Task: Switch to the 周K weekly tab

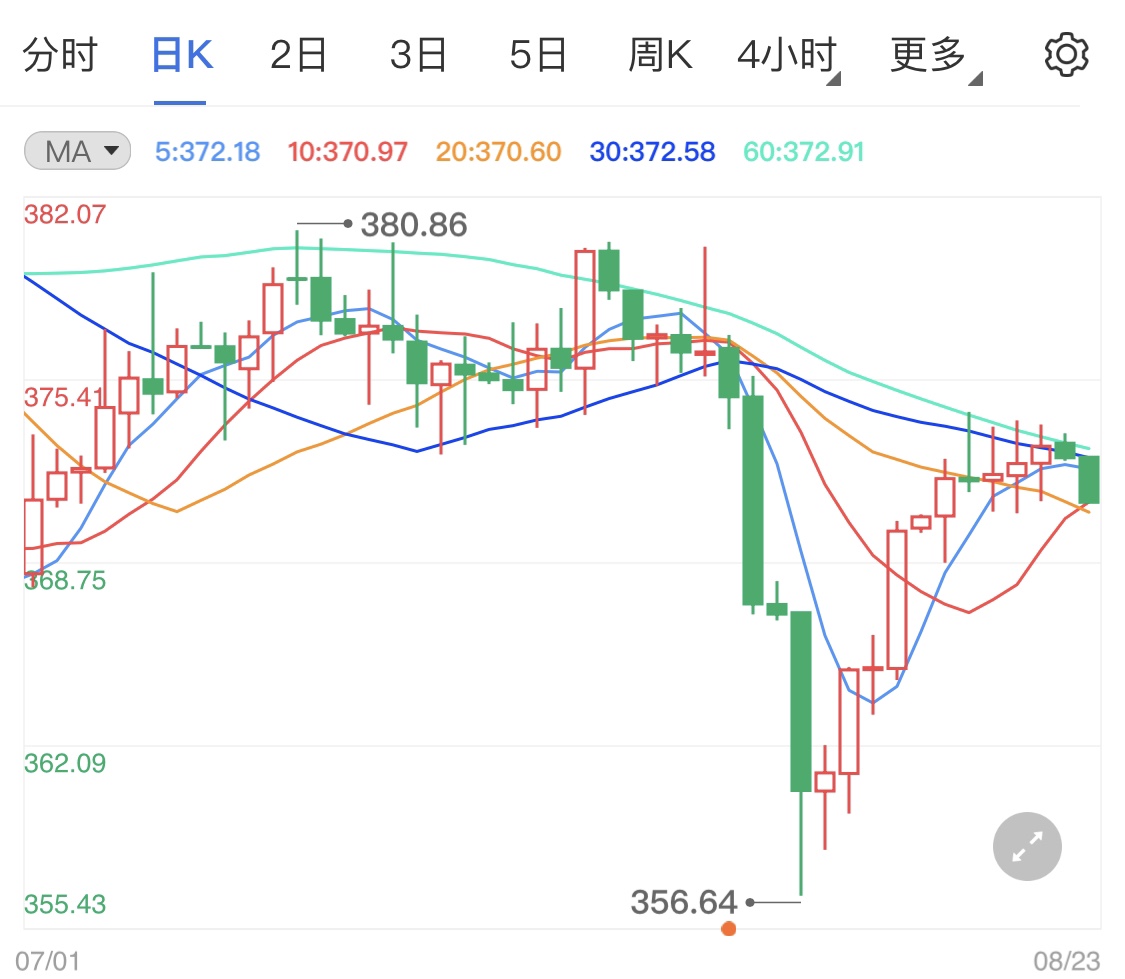Action: pos(662,54)
